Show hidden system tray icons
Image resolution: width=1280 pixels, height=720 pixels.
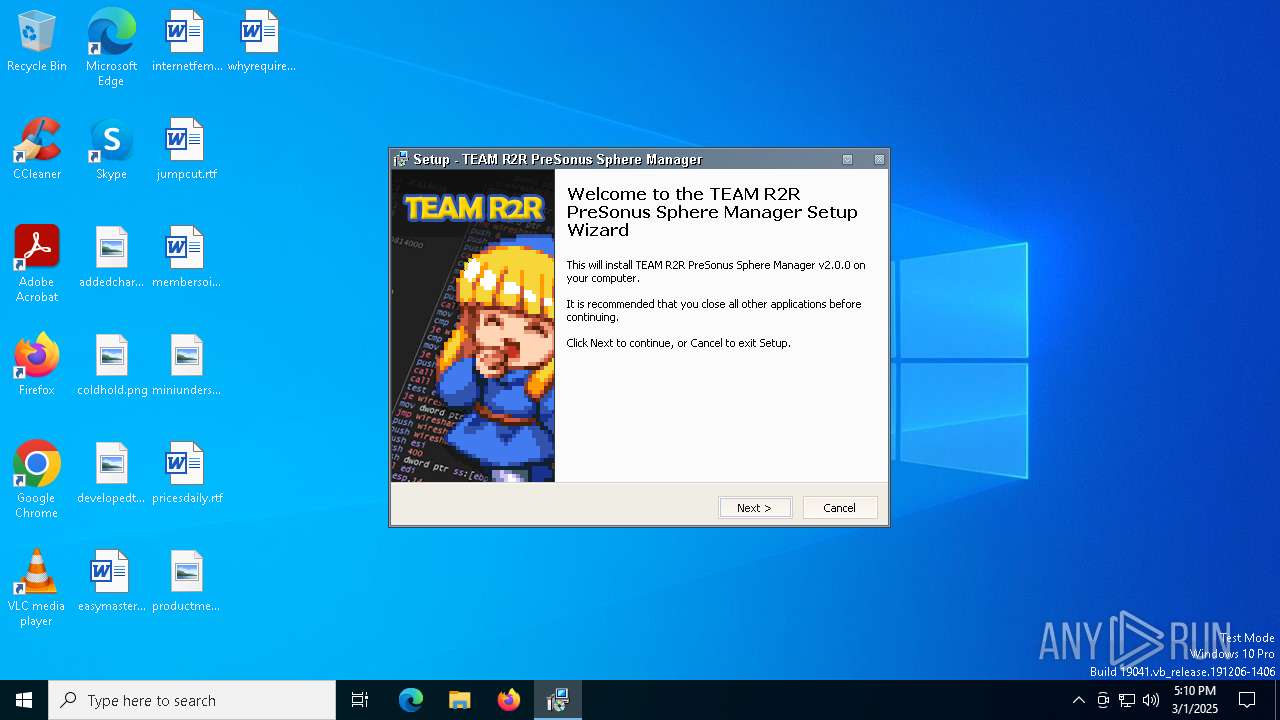click(x=1078, y=700)
